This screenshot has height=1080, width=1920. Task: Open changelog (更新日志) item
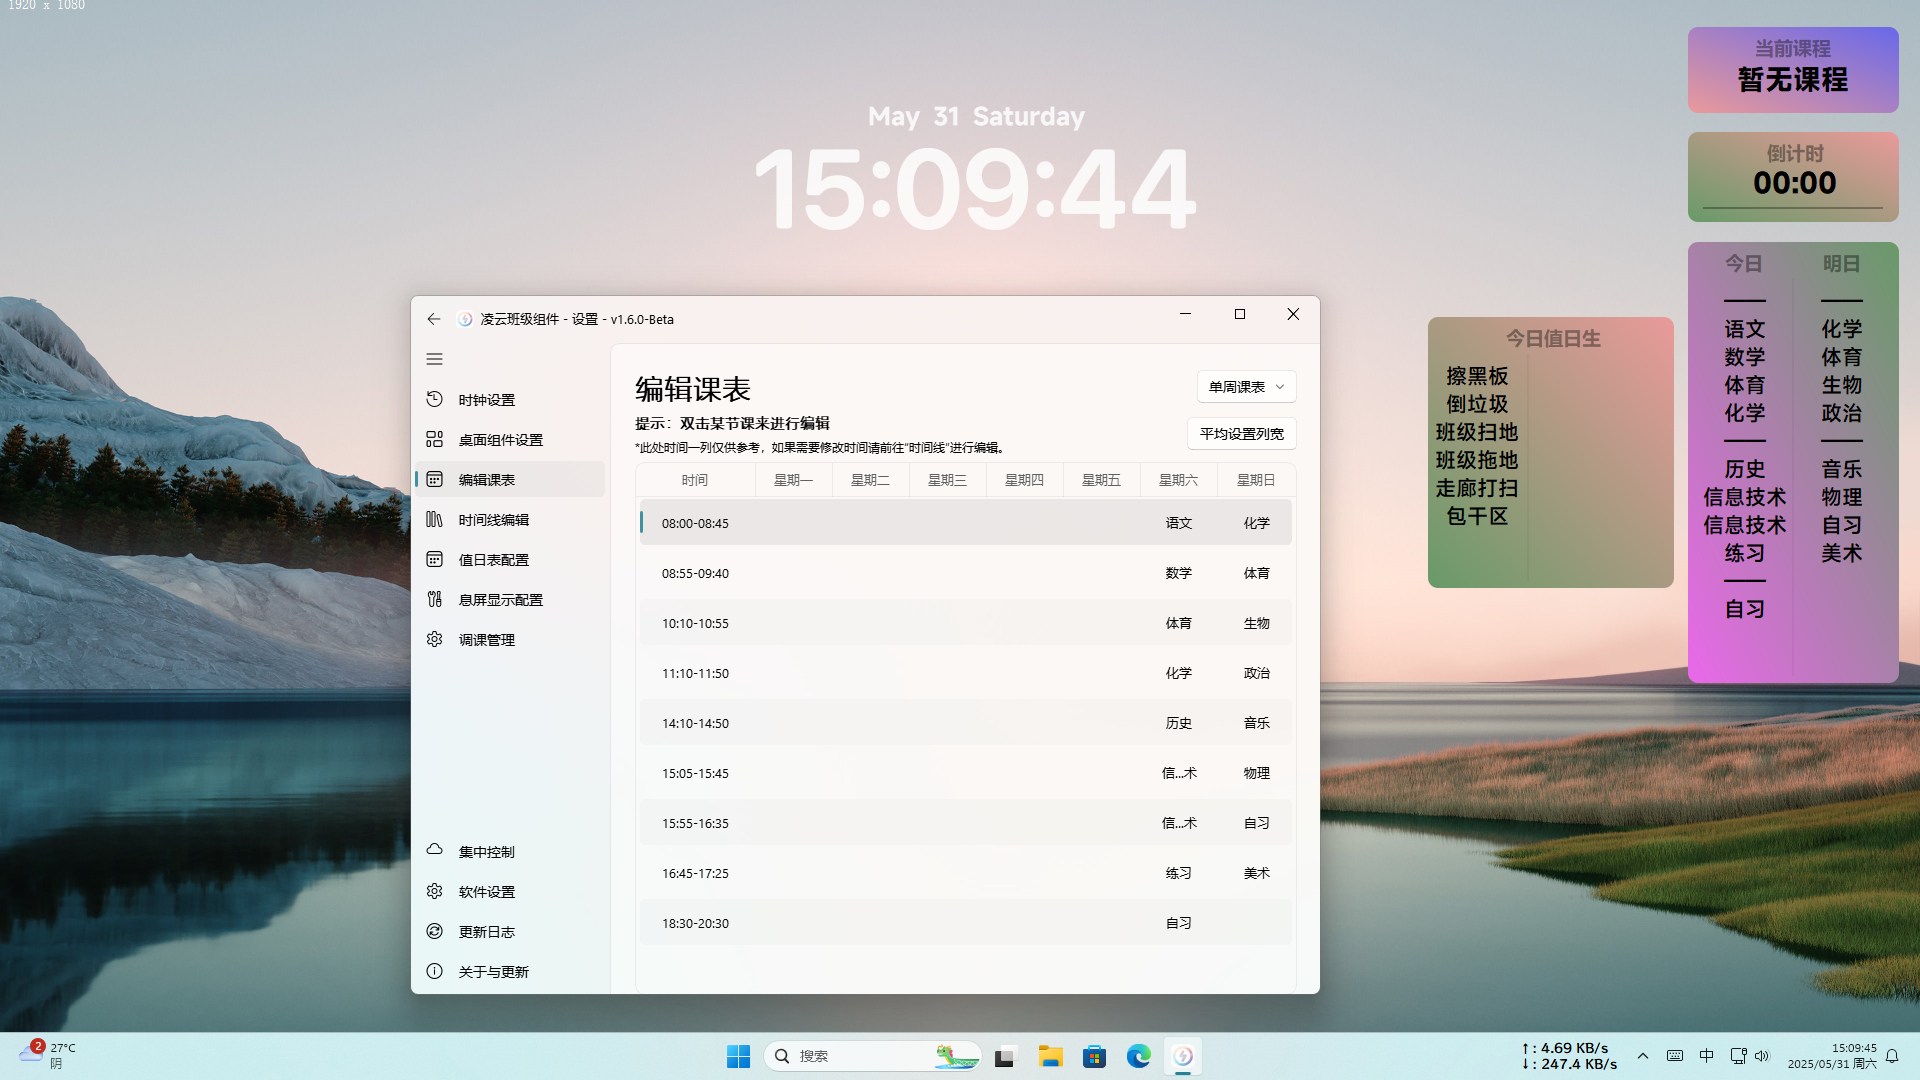pyautogui.click(x=486, y=932)
